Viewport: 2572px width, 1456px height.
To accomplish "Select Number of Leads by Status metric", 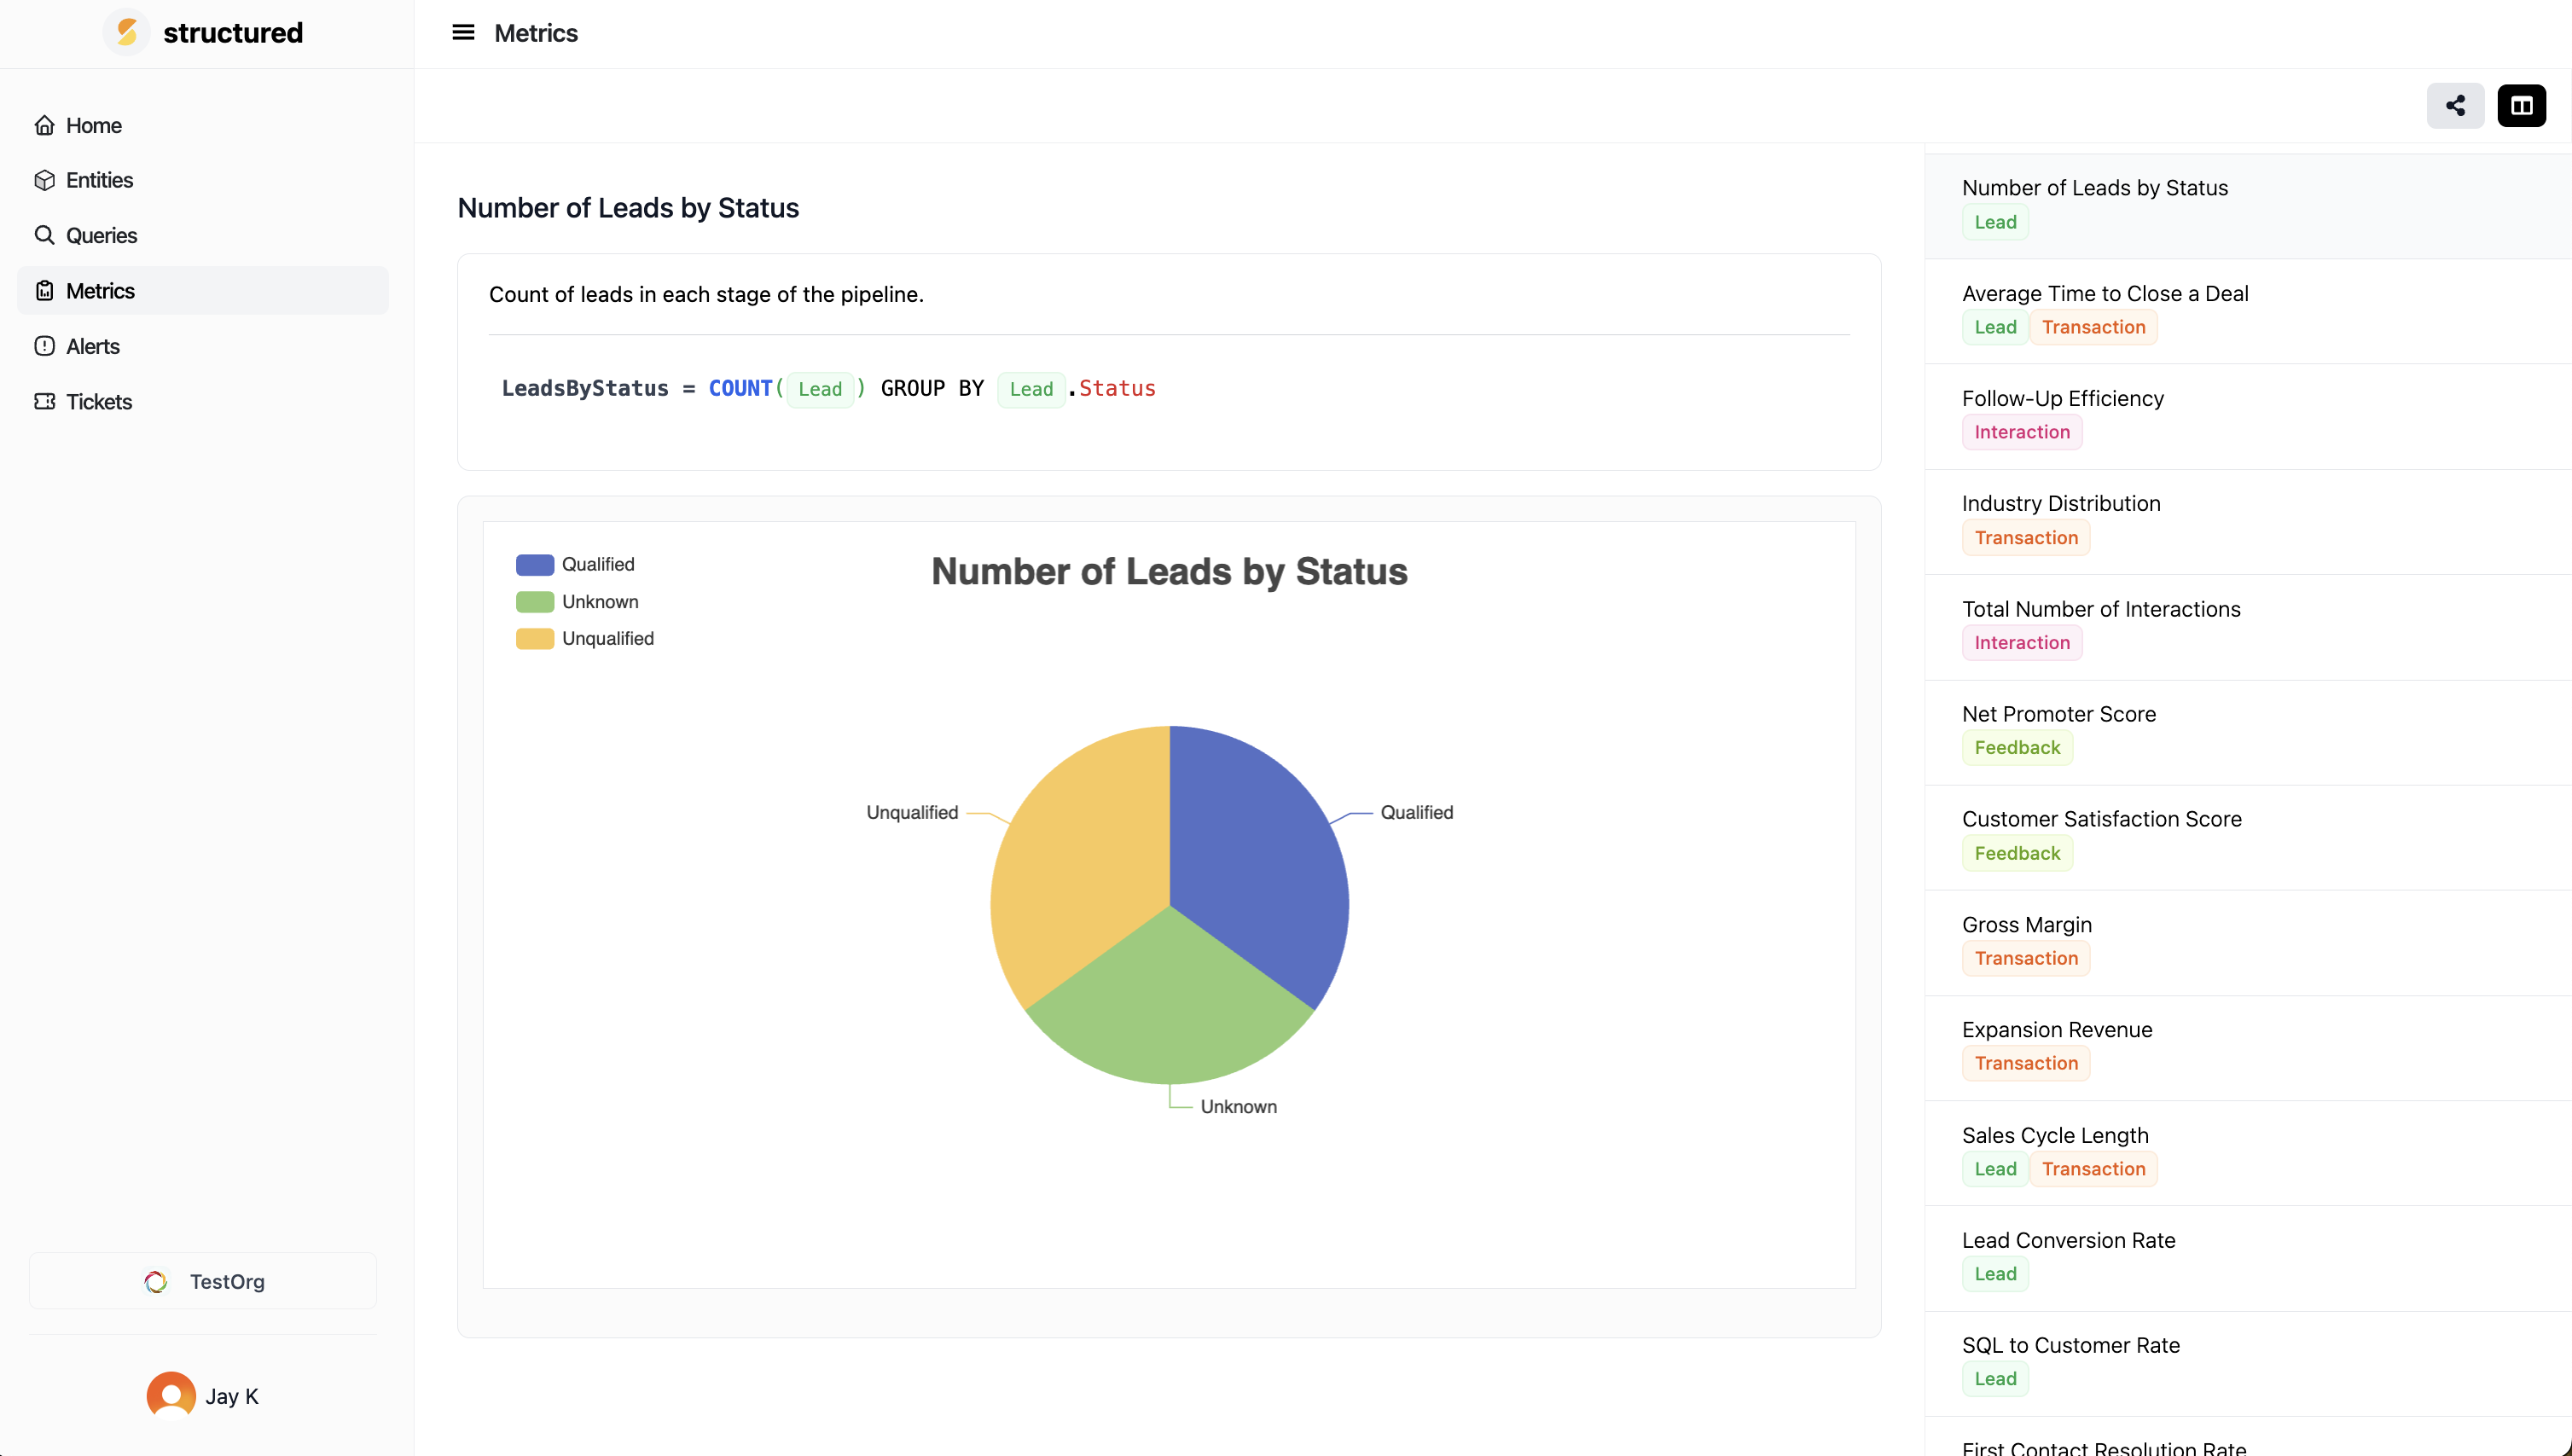I will click(2095, 188).
